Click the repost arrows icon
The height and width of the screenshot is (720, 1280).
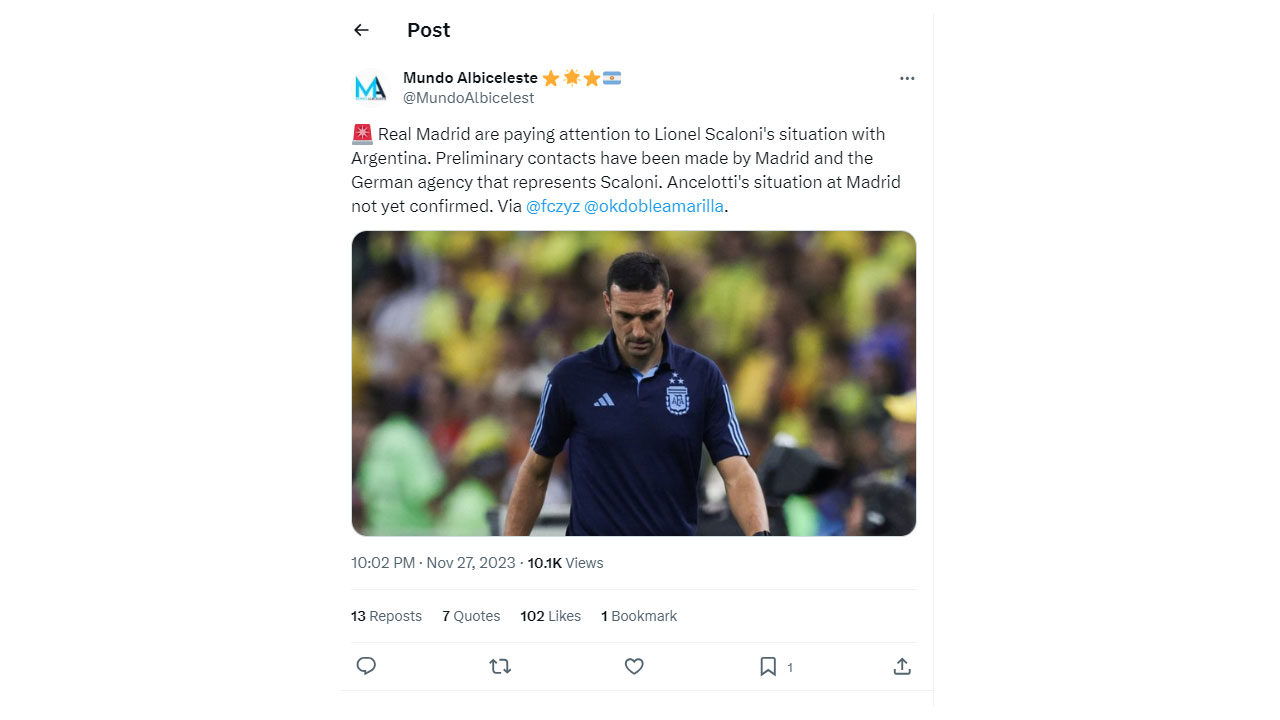[500, 666]
